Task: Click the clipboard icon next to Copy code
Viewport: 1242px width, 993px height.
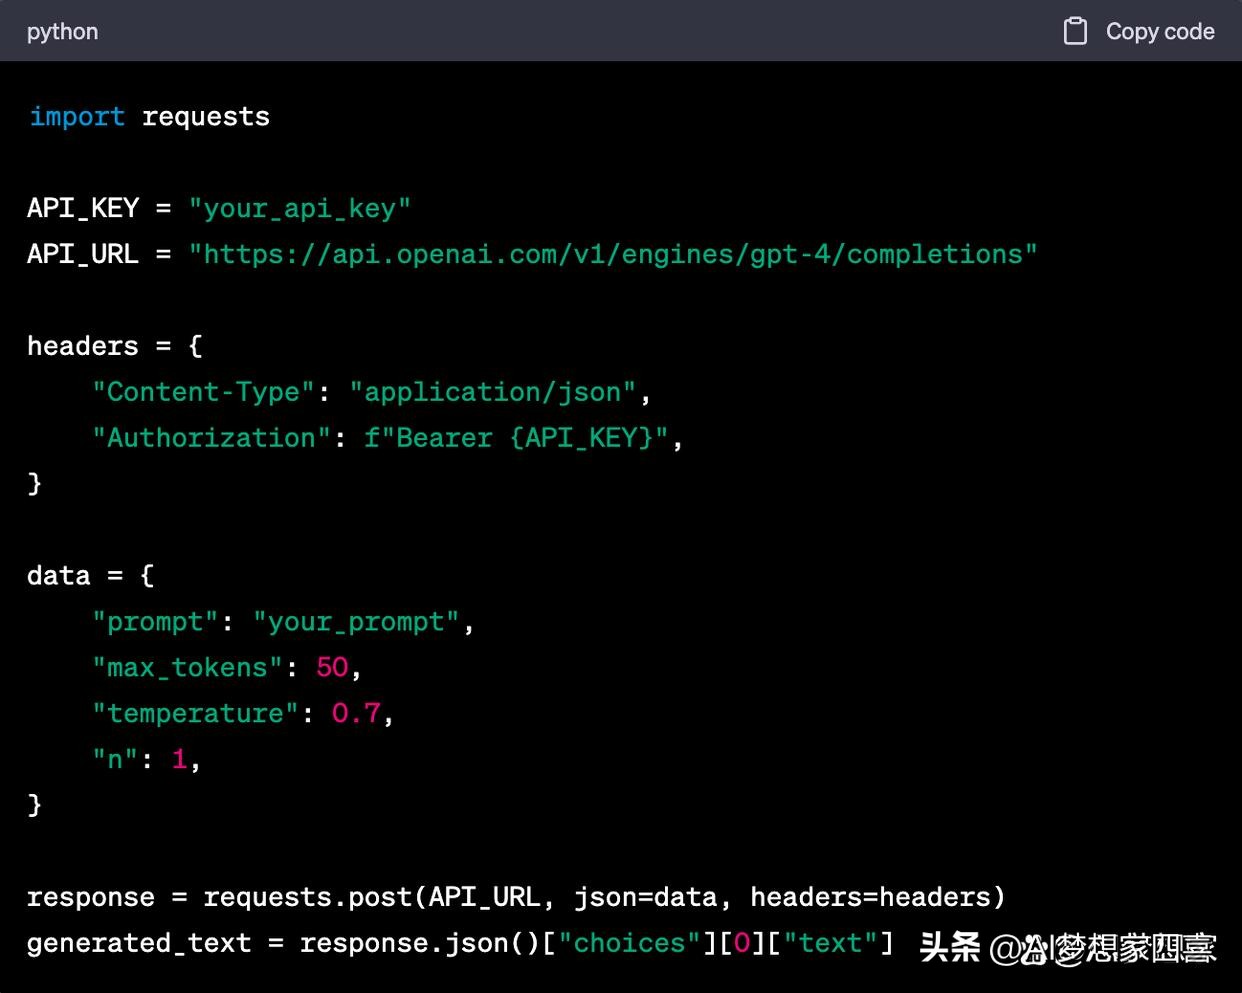Action: click(1075, 31)
